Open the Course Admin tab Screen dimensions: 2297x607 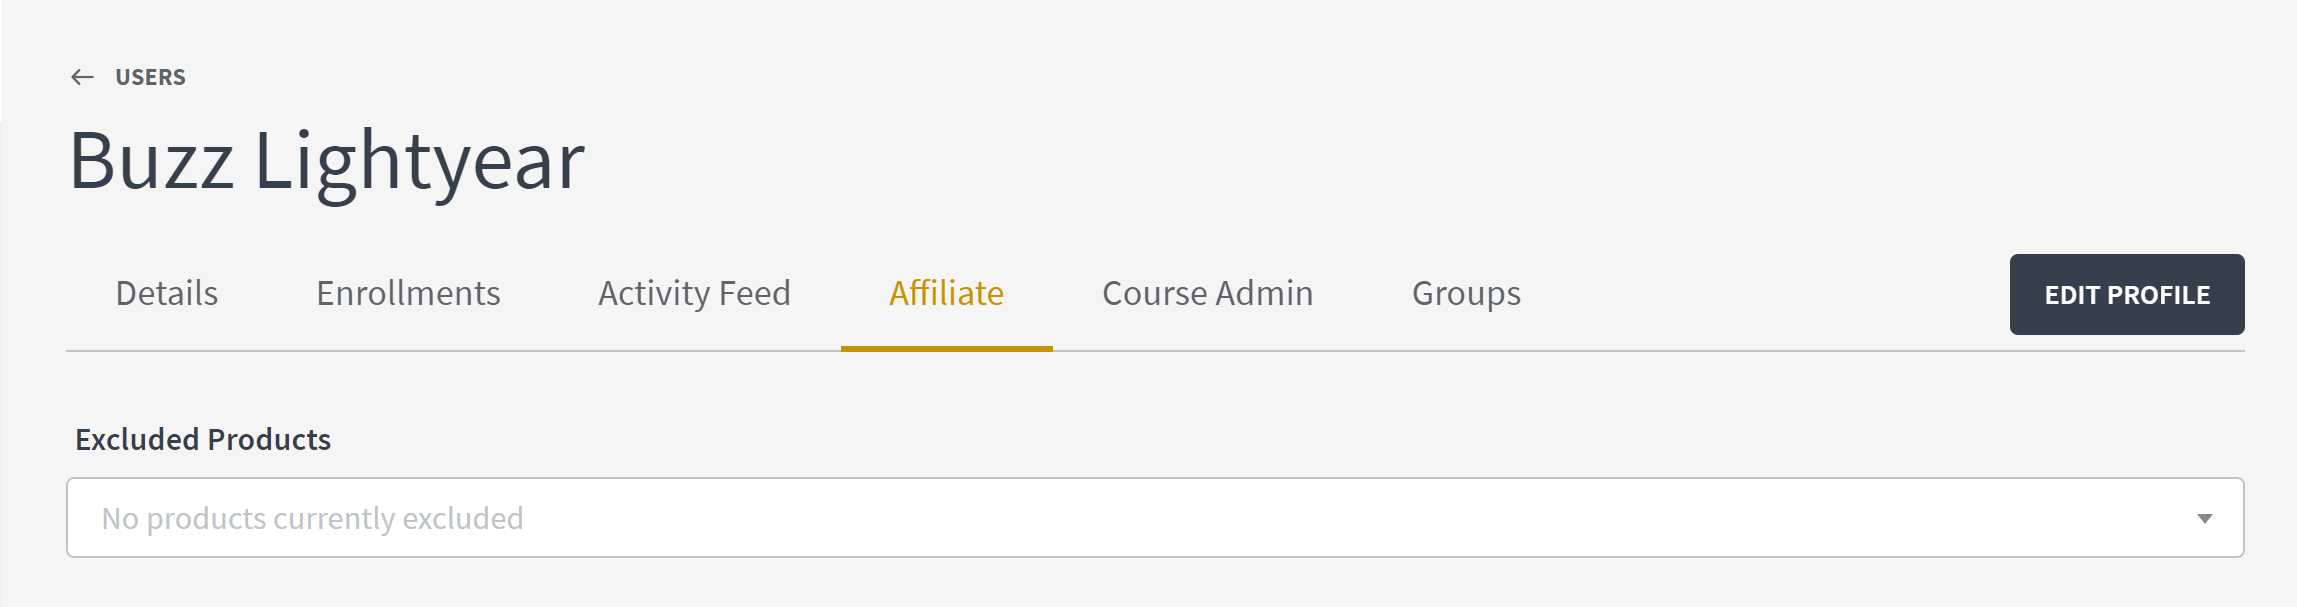tap(1207, 293)
